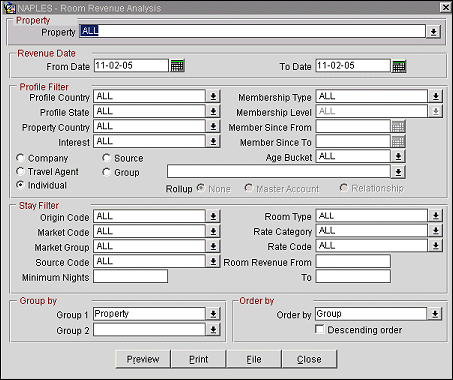Select the Source radio button
The width and height of the screenshot is (453, 380).
[x=106, y=158]
